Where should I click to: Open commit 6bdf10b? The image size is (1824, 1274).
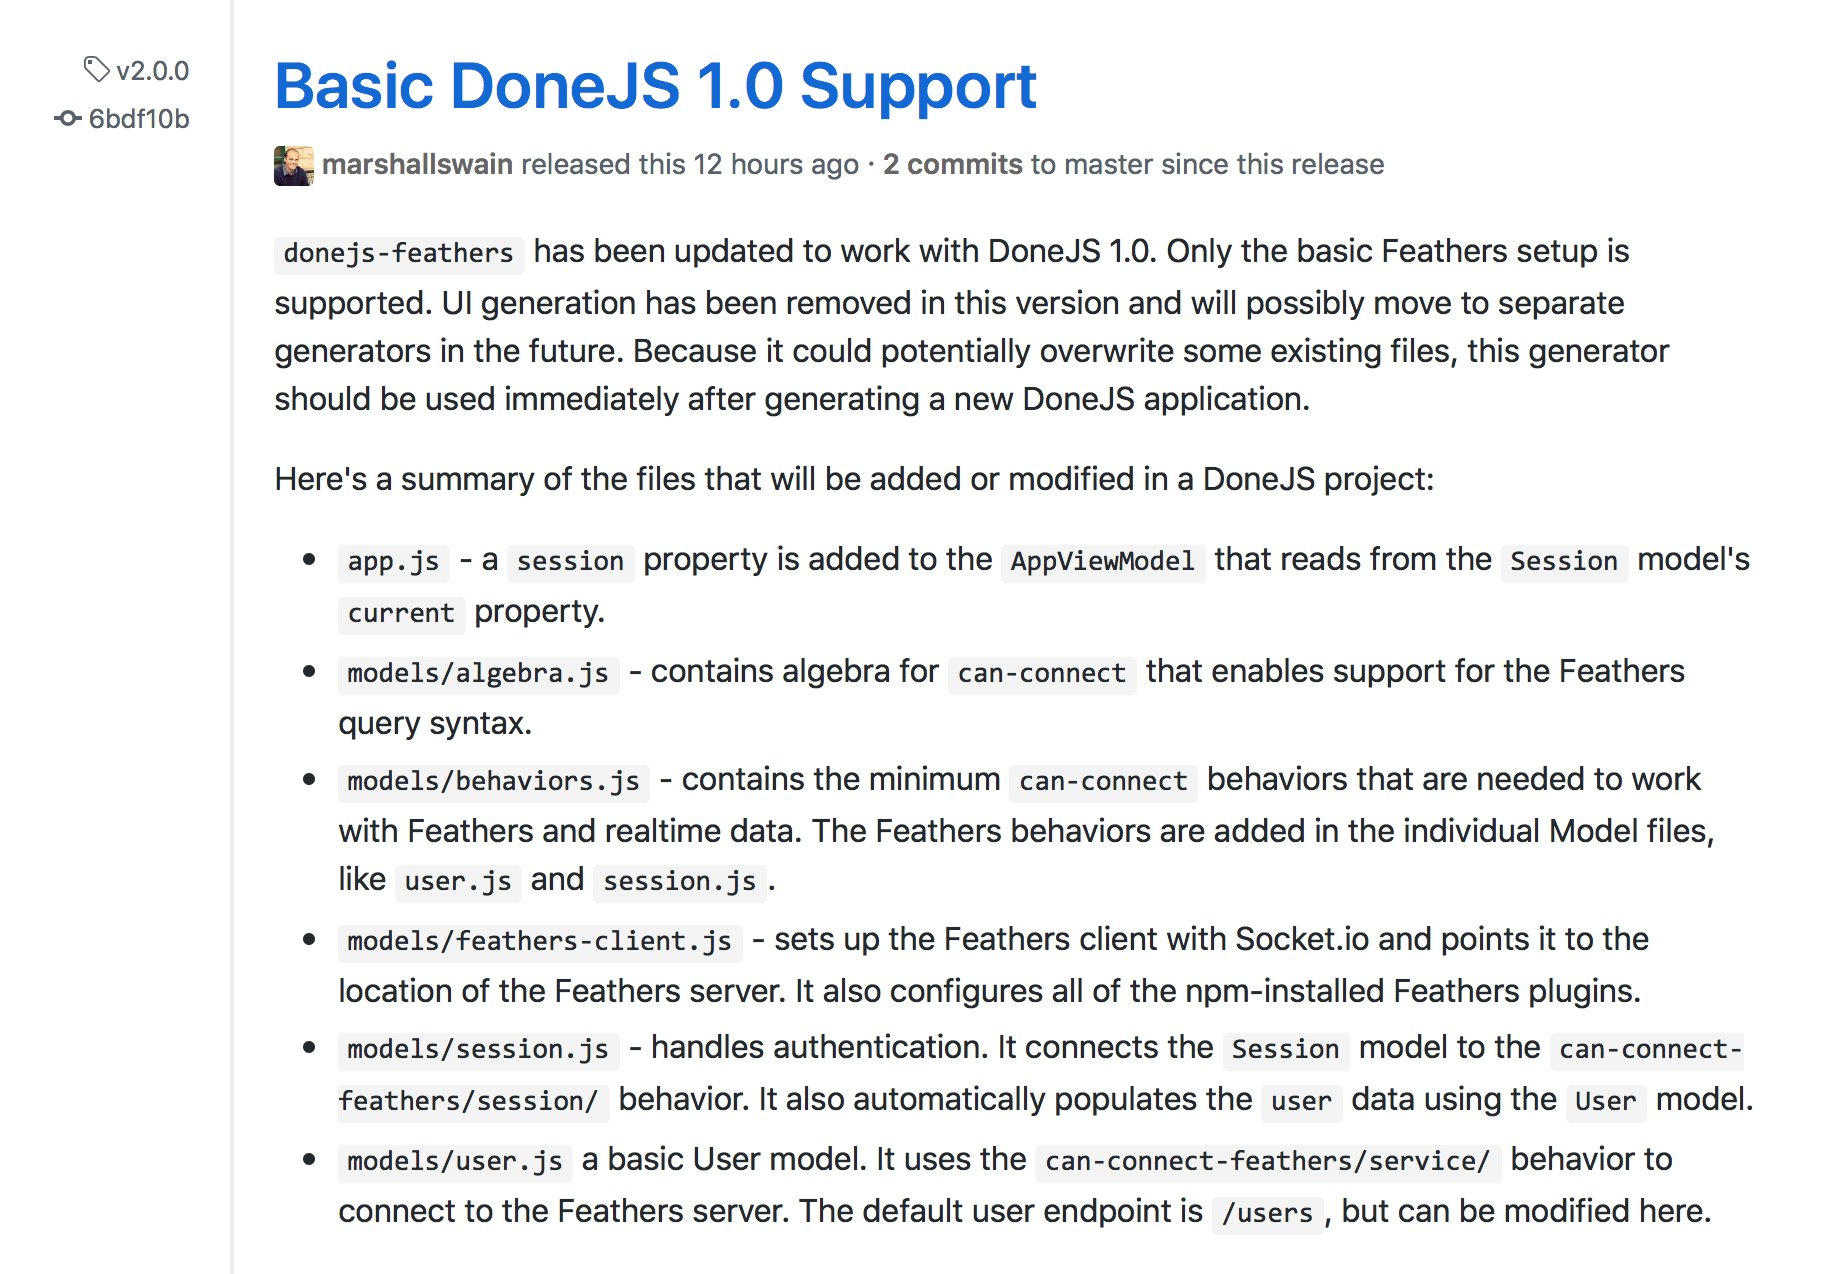click(x=139, y=119)
